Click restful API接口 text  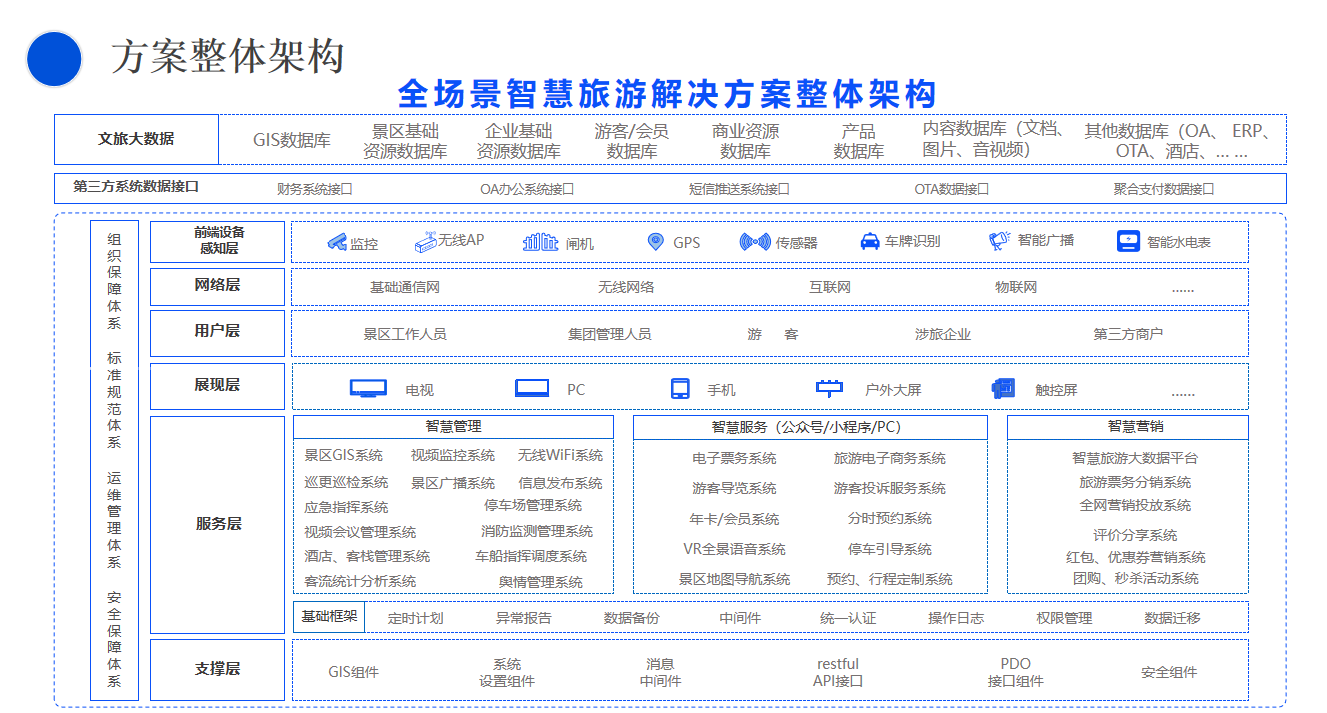[x=838, y=672]
